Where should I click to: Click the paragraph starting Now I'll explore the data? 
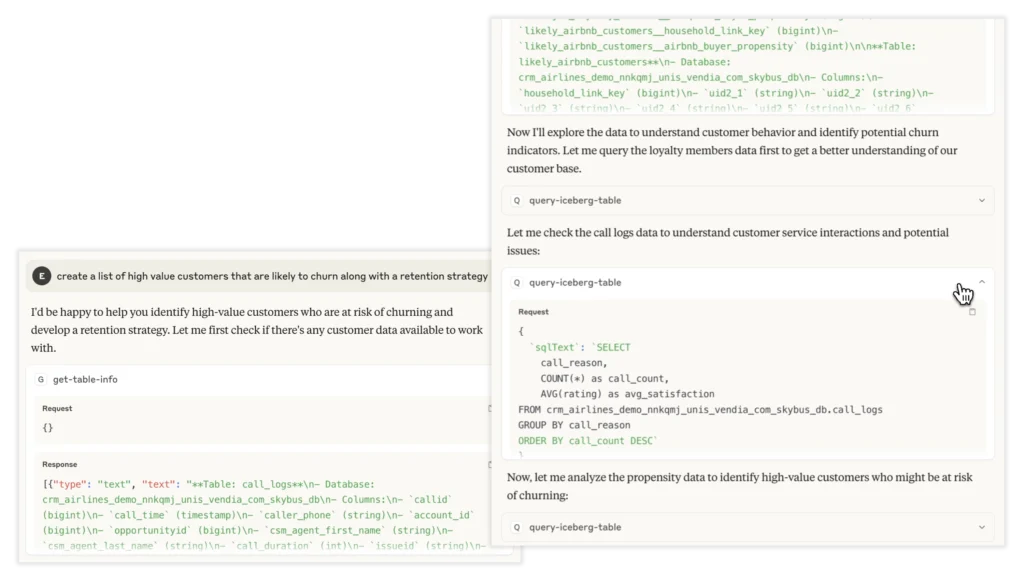(x=732, y=150)
